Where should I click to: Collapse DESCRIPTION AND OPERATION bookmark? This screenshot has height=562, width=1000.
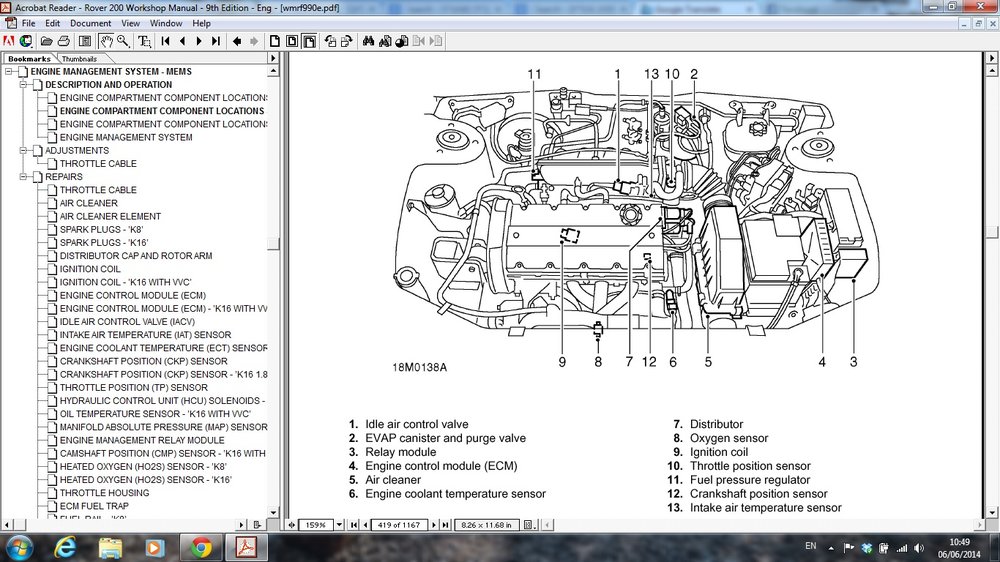(24, 84)
